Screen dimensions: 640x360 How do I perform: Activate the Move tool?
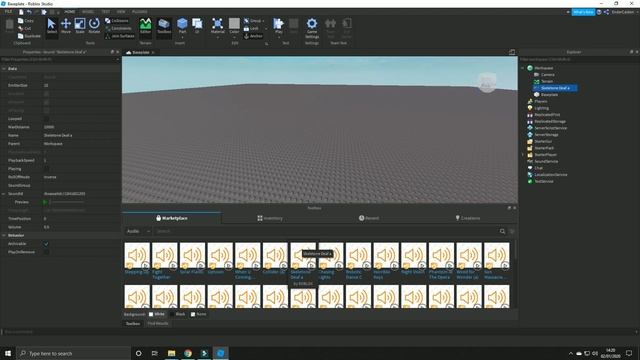coord(66,26)
